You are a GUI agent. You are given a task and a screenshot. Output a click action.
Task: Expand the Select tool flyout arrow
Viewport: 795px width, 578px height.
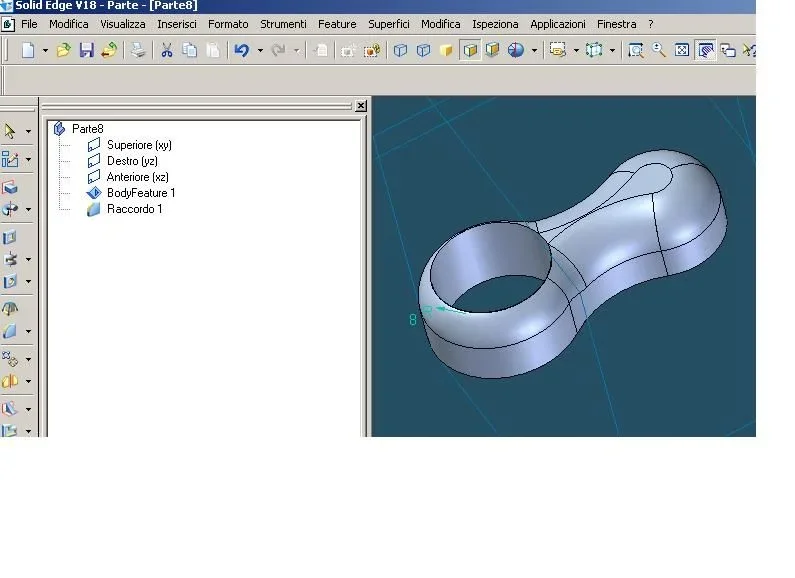coord(28,132)
